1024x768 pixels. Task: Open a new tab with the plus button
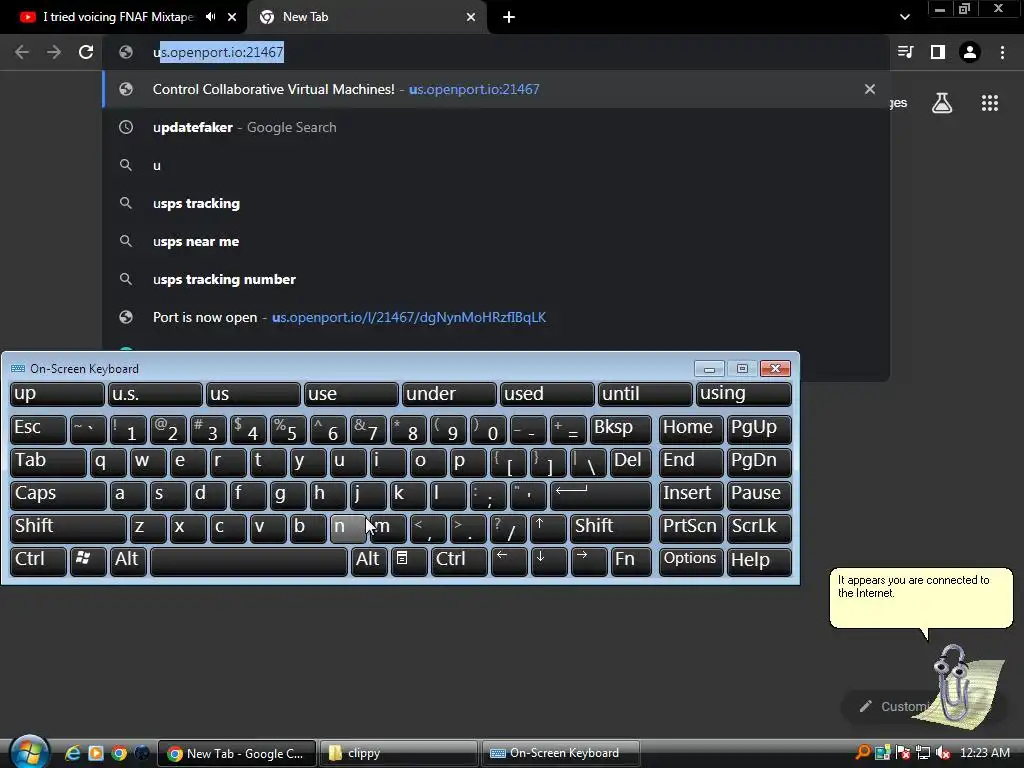pos(509,17)
